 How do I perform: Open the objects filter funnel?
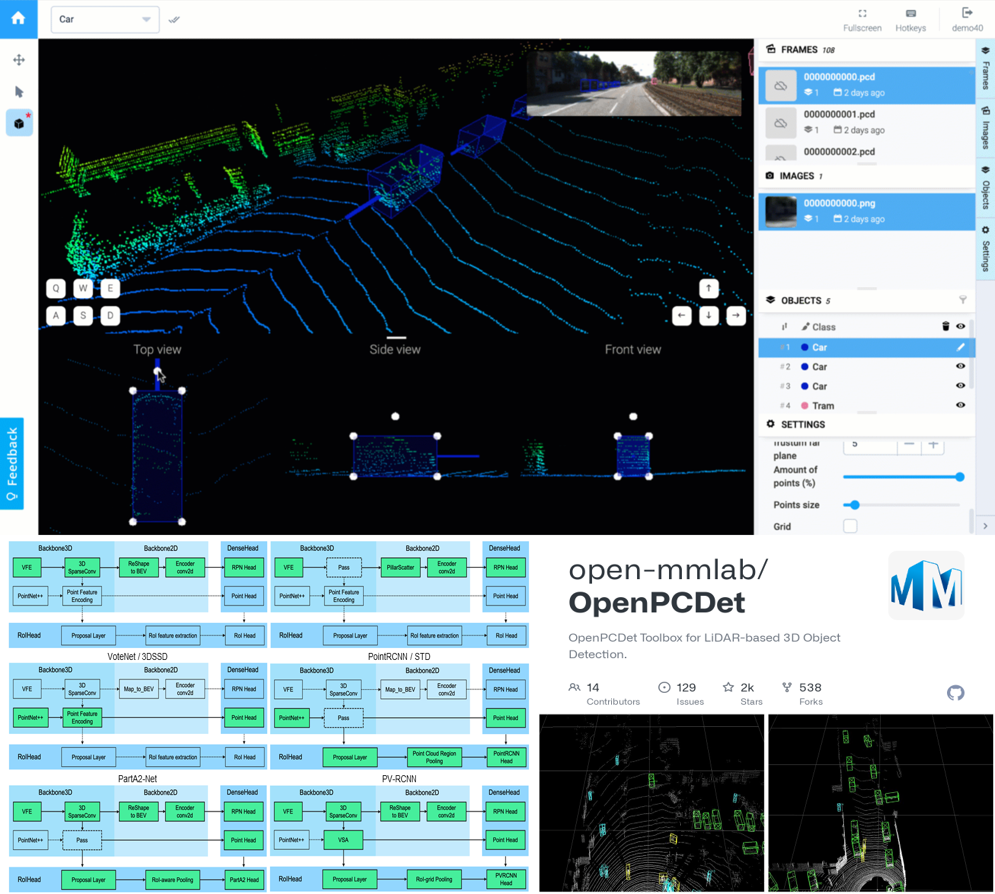[963, 300]
